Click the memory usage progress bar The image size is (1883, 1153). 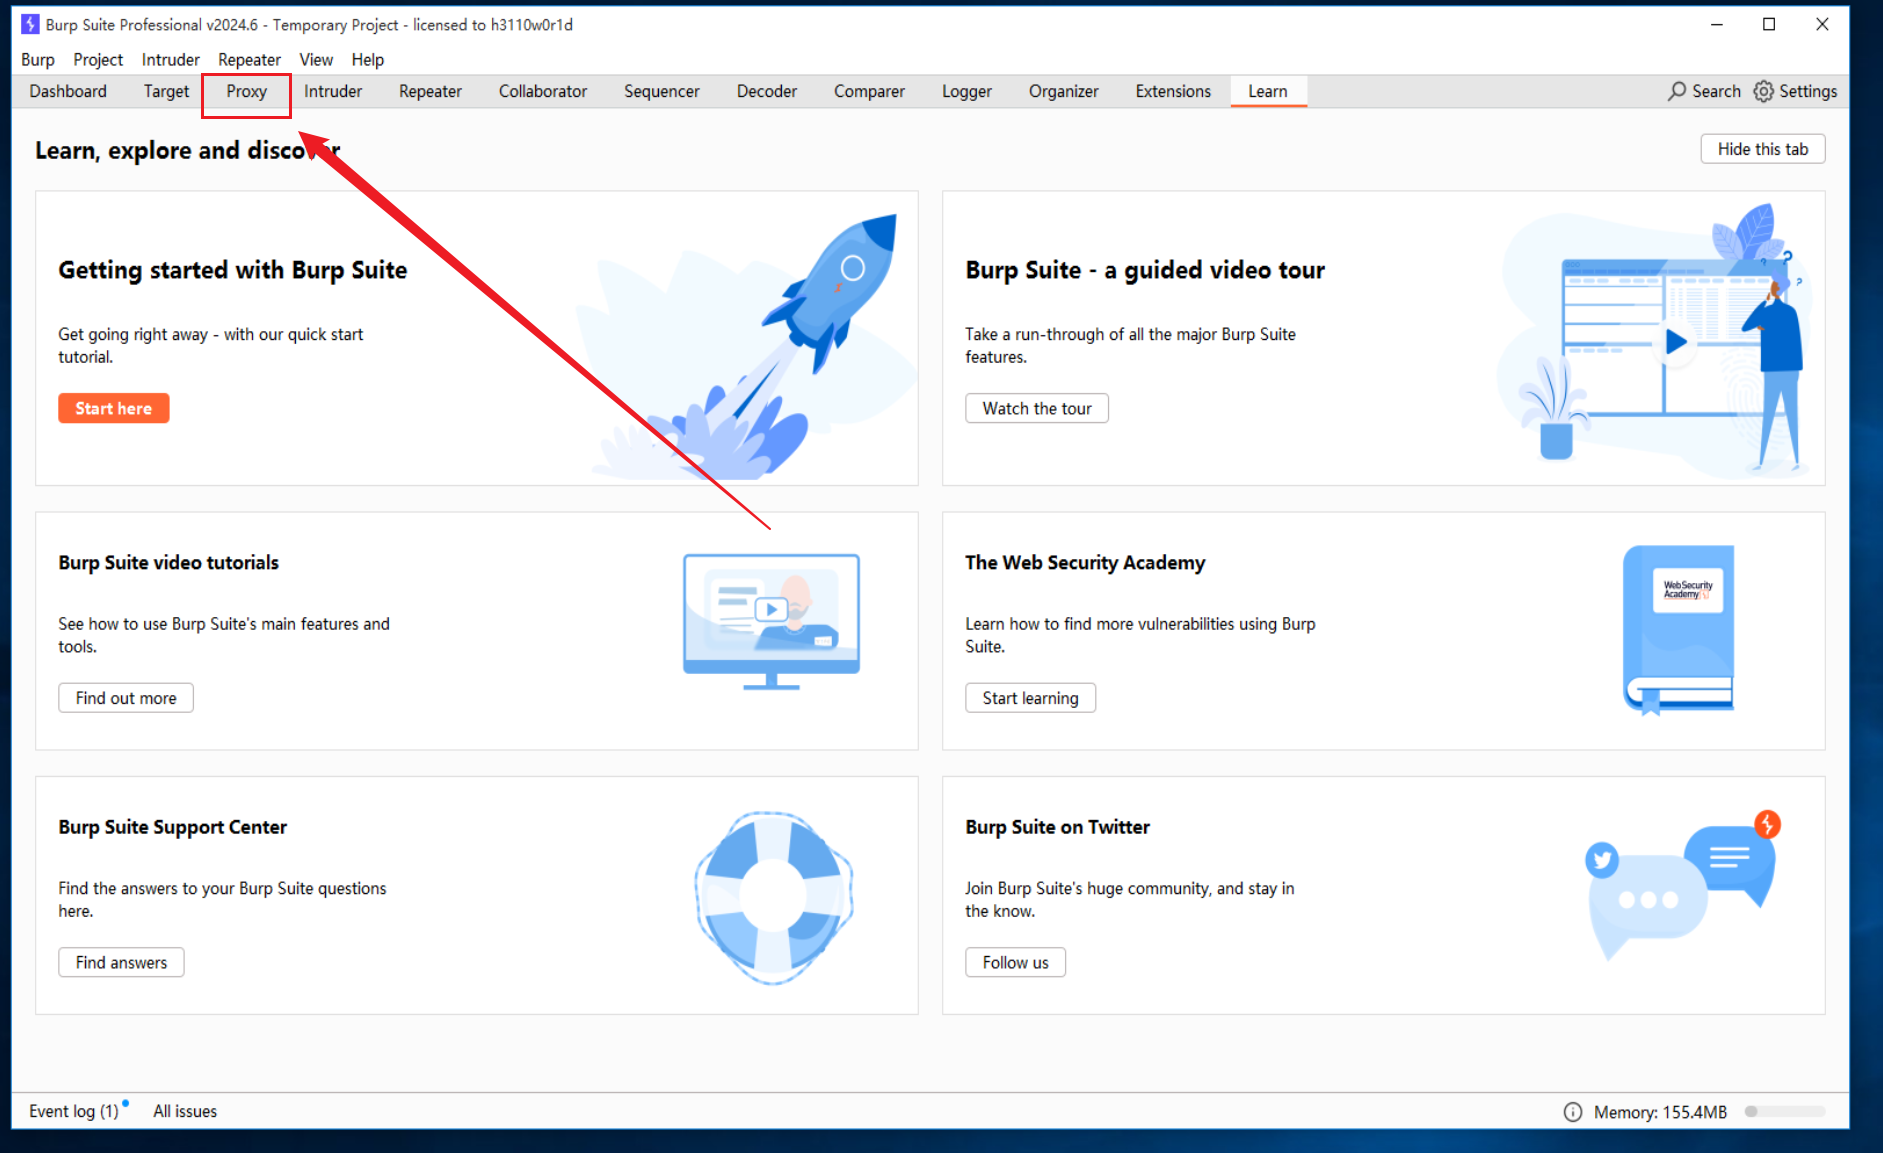click(x=1785, y=1111)
